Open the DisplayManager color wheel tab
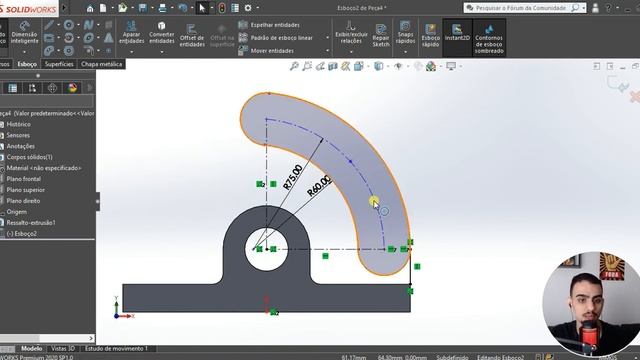The height and width of the screenshot is (360, 640). 72,88
